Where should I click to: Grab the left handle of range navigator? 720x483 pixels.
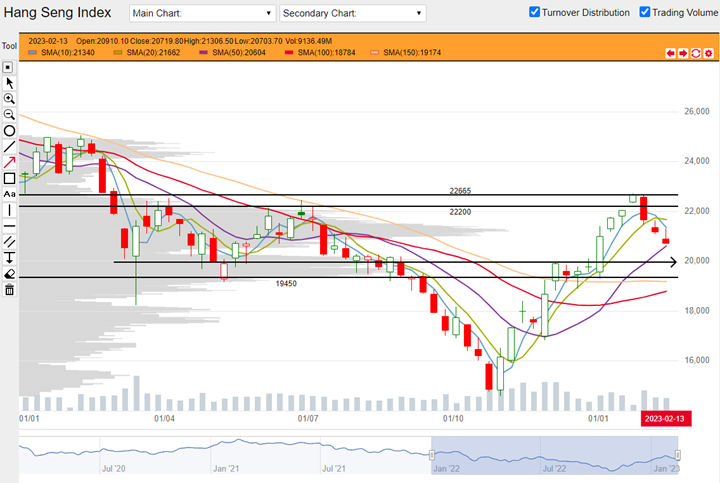coord(432,455)
